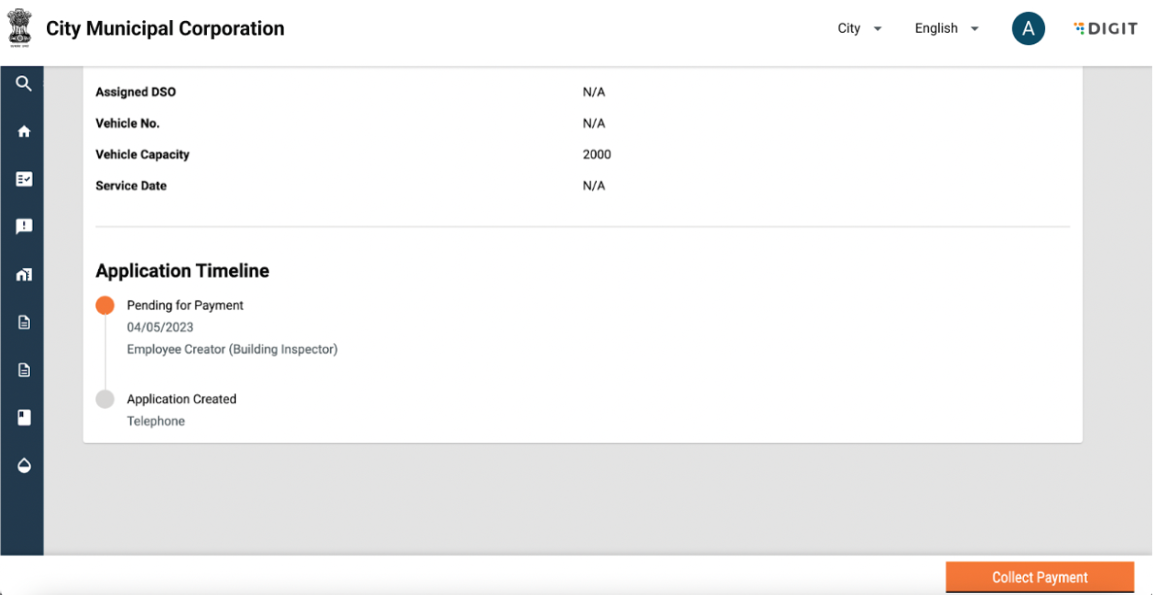The width and height of the screenshot is (1153, 595).
Task: Go to Home via sidebar house icon
Action: coord(24,131)
